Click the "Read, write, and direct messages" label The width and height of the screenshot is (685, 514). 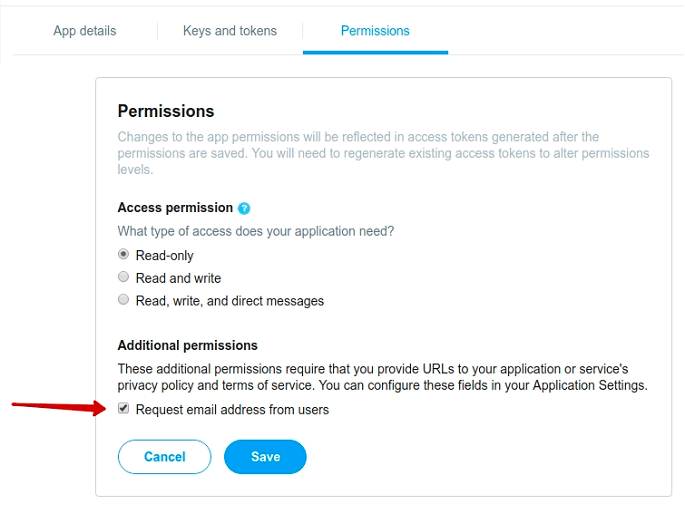230,301
